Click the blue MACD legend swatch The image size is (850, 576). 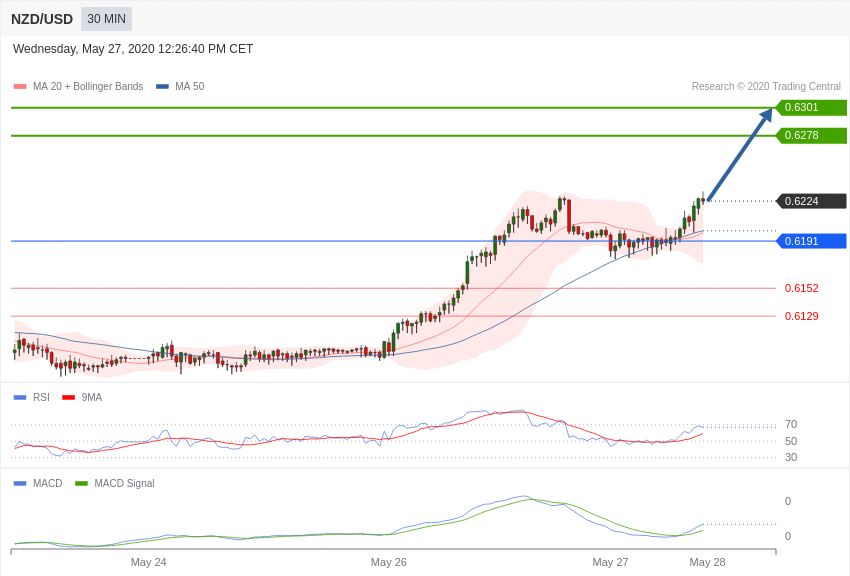pos(20,483)
